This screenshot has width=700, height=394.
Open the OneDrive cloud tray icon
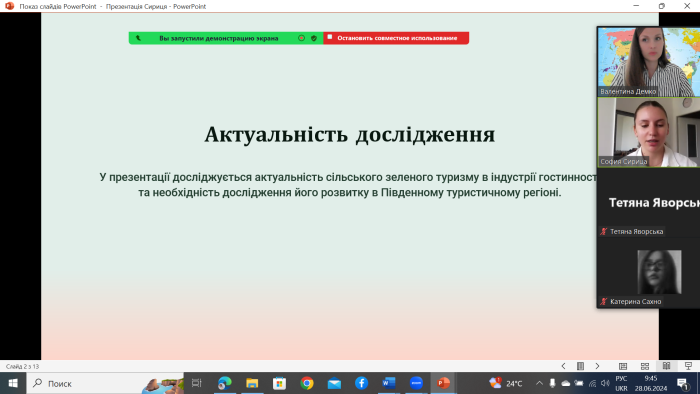566,383
